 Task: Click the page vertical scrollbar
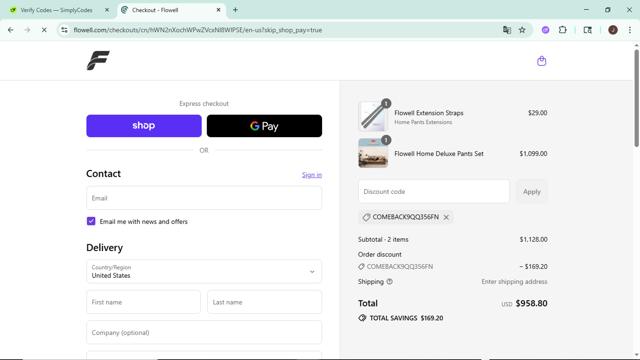[x=636, y=98]
